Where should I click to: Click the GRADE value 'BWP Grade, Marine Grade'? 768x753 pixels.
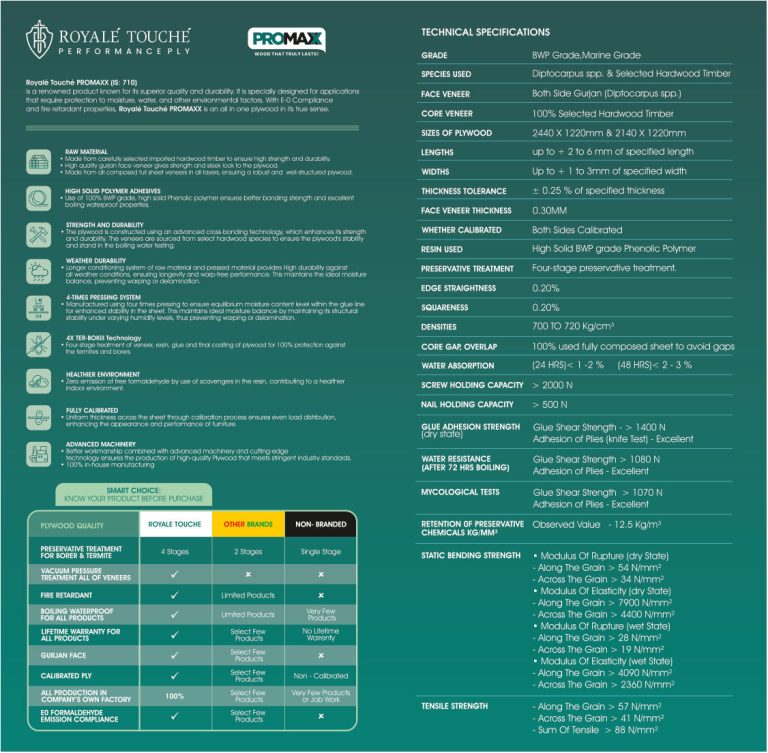coord(586,55)
